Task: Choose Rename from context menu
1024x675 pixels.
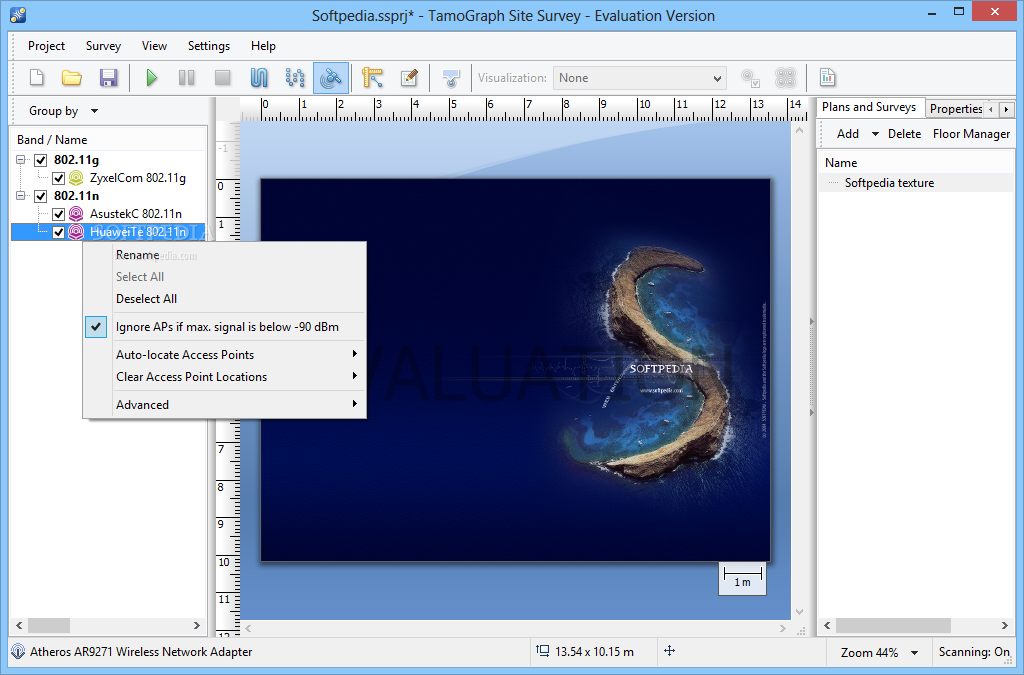Action: pyautogui.click(x=225, y=255)
